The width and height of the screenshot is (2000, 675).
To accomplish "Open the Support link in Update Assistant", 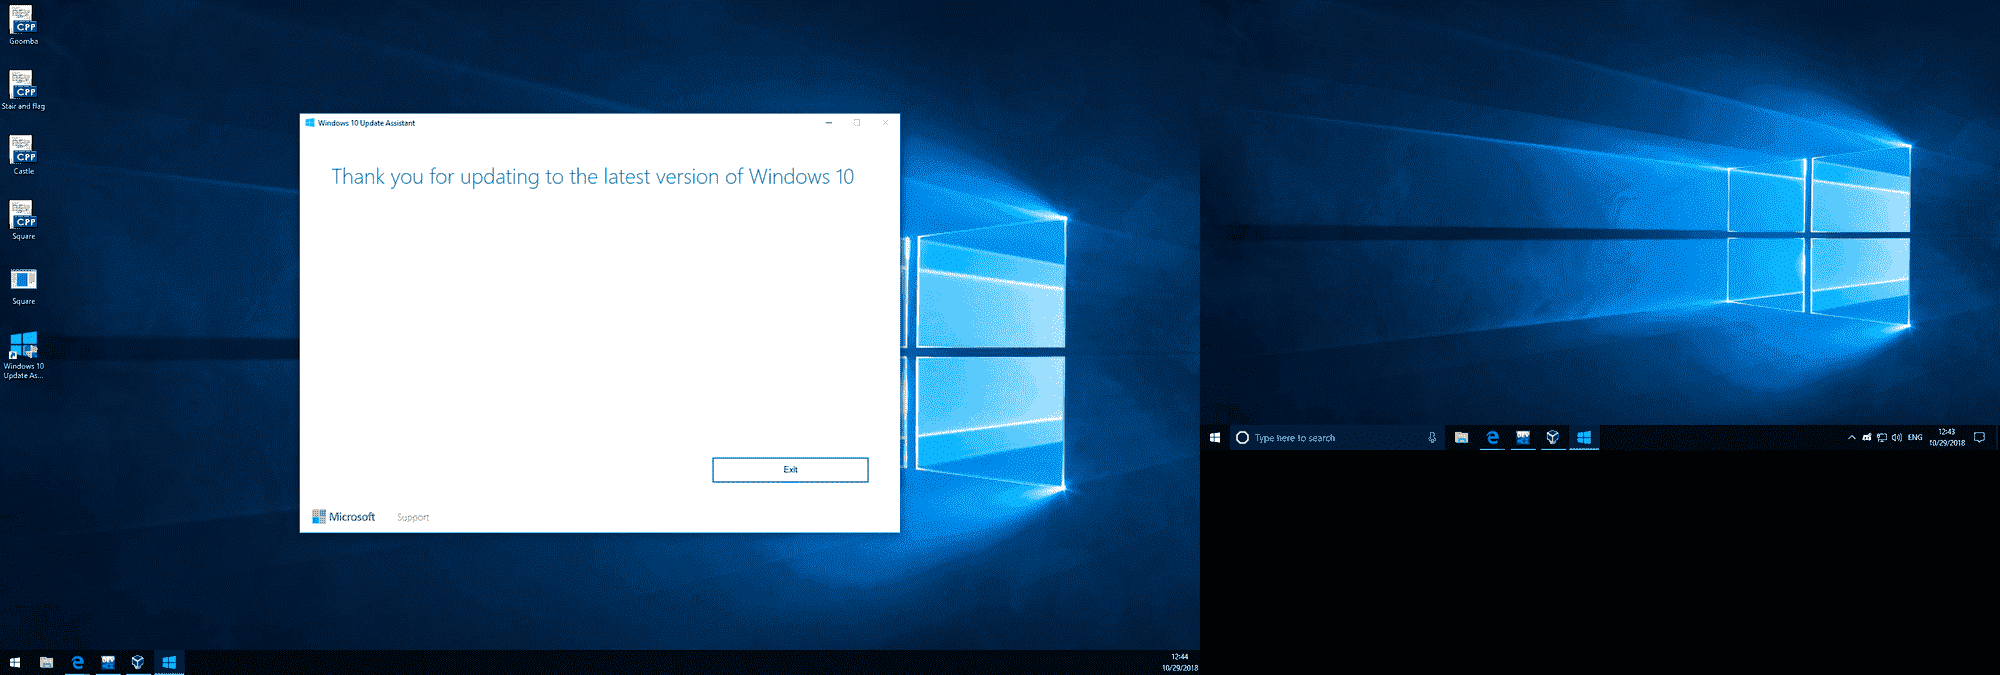I will click(413, 517).
